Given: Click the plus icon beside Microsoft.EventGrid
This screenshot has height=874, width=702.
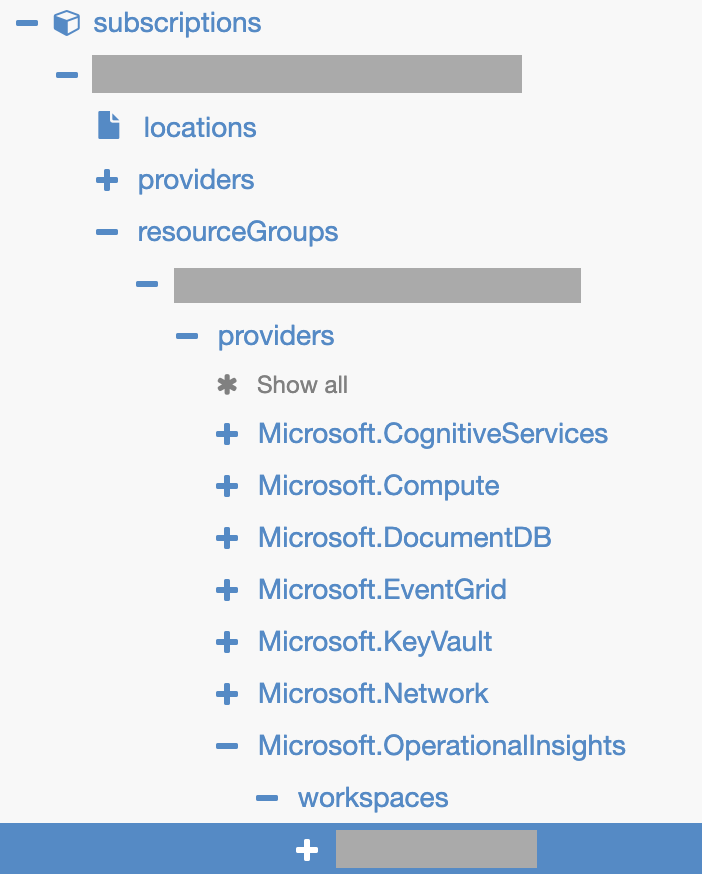Looking at the screenshot, I should point(227,589).
